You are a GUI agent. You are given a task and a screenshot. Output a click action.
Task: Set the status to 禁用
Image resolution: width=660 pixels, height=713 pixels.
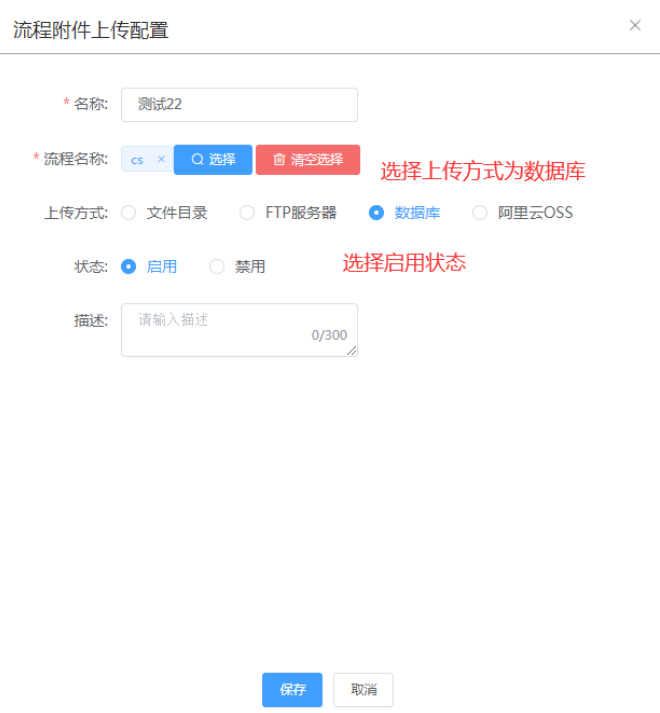pos(217,266)
